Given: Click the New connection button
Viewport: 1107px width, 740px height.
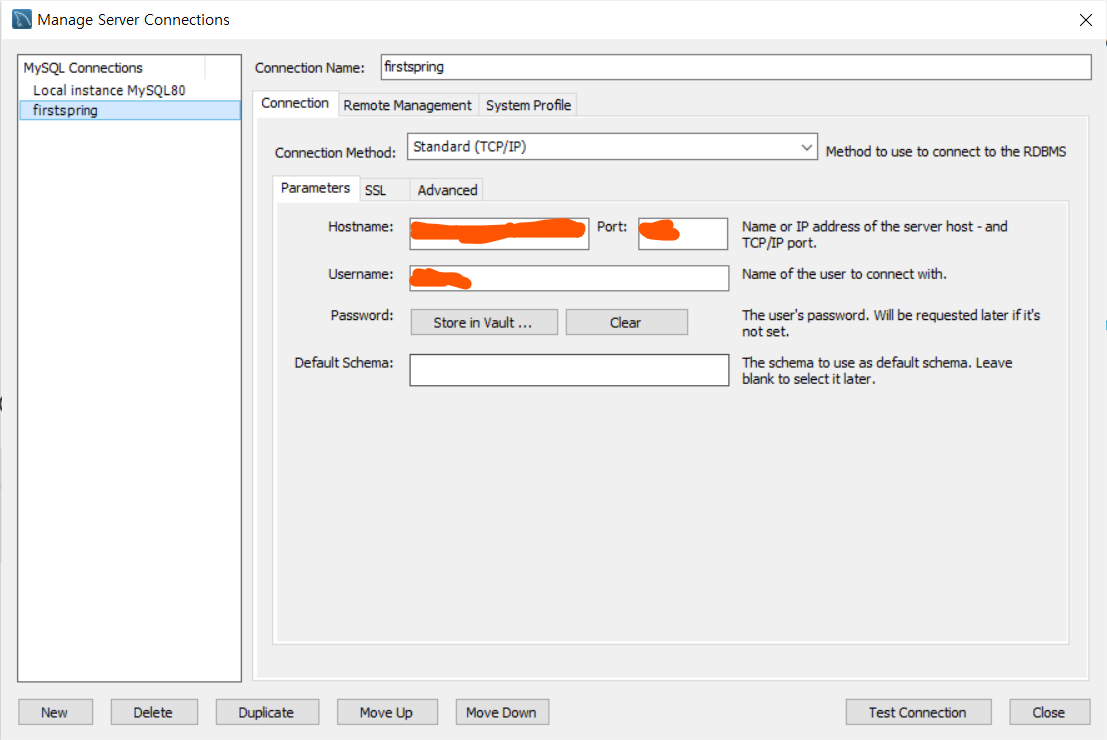Looking at the screenshot, I should click(55, 712).
